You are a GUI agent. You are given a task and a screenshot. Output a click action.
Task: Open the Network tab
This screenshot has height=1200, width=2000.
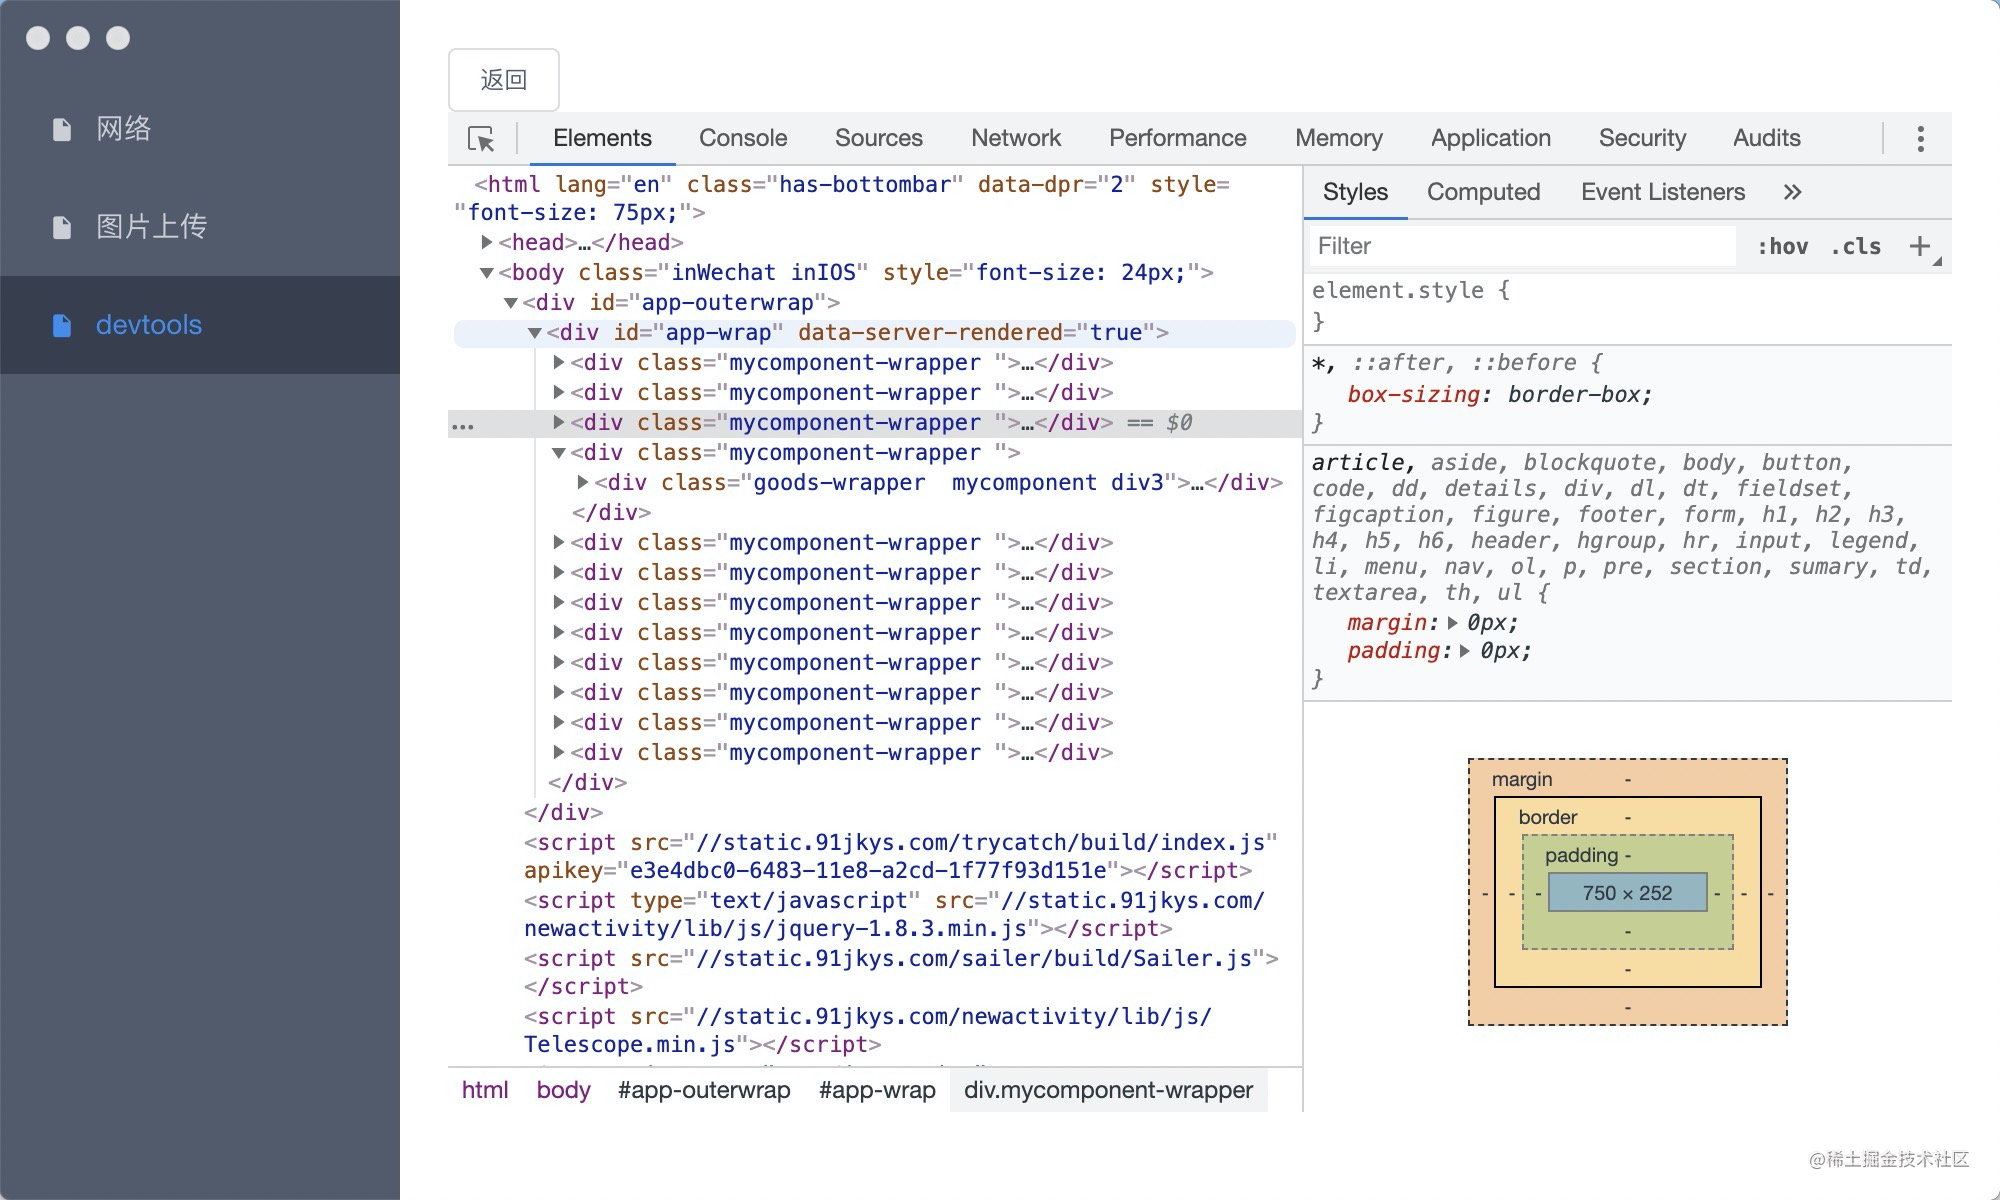(1016, 138)
